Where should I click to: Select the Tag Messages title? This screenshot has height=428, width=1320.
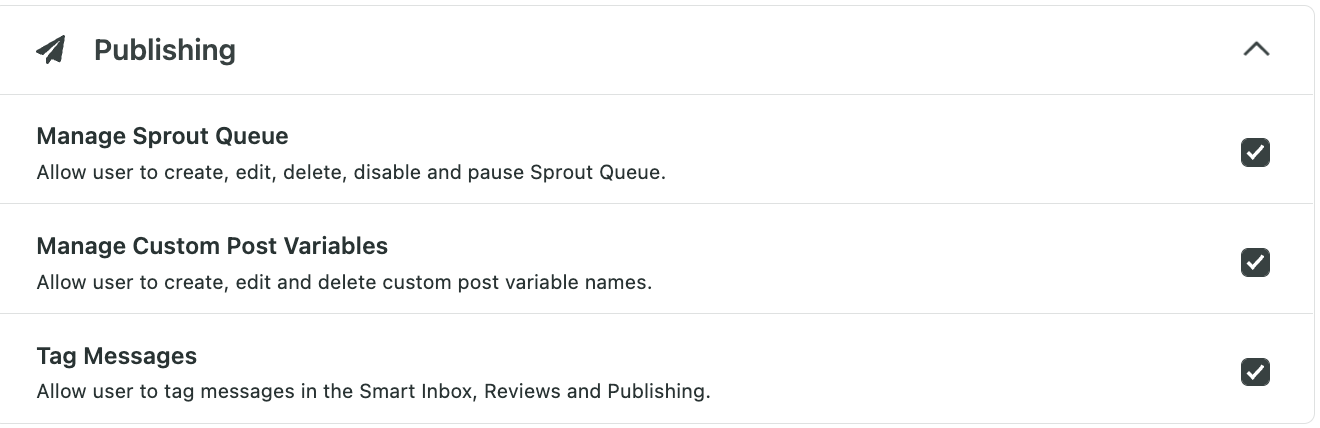point(117,356)
